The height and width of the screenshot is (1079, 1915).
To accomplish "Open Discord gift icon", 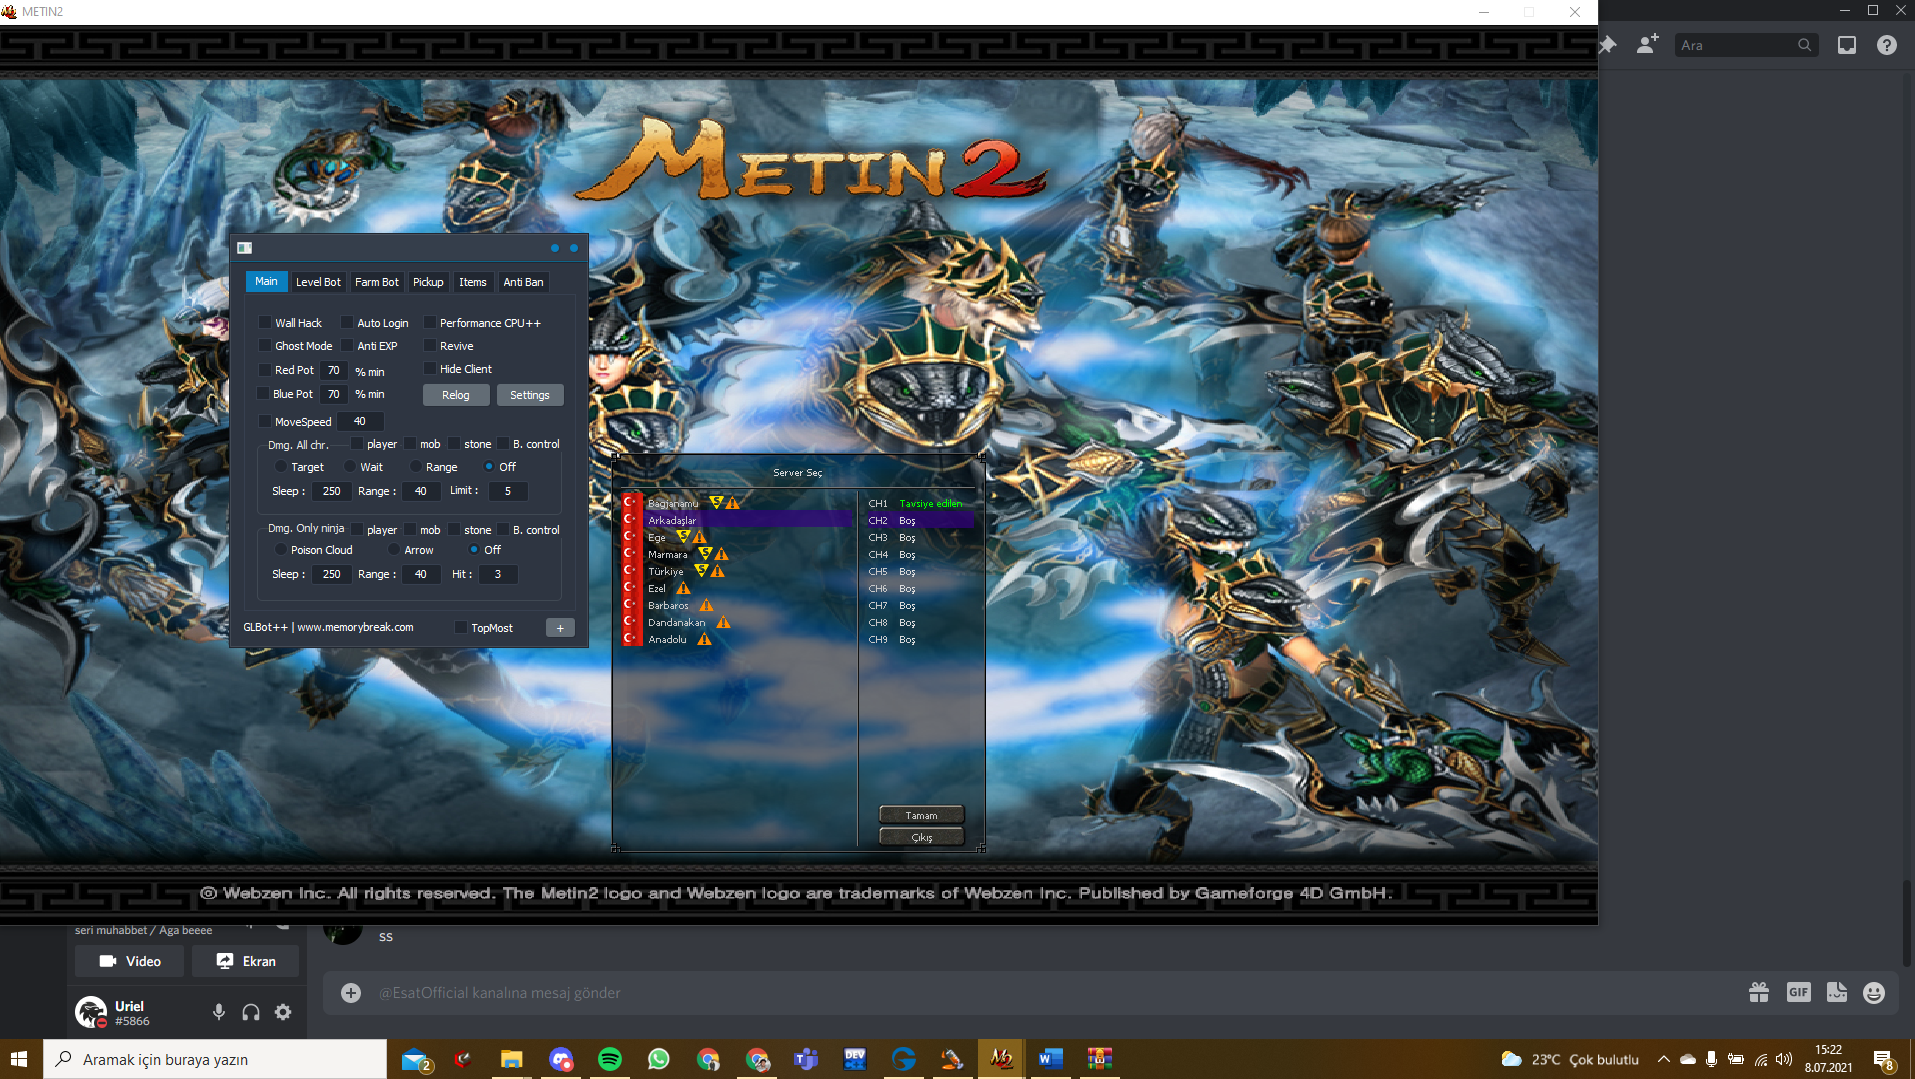I will [1759, 992].
